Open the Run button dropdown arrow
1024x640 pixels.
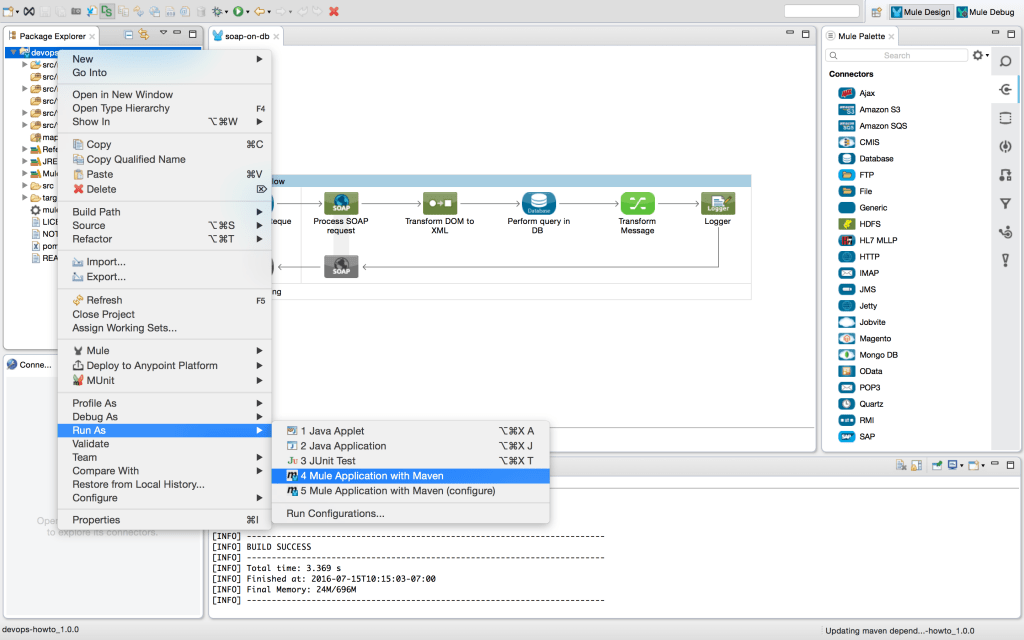248,12
